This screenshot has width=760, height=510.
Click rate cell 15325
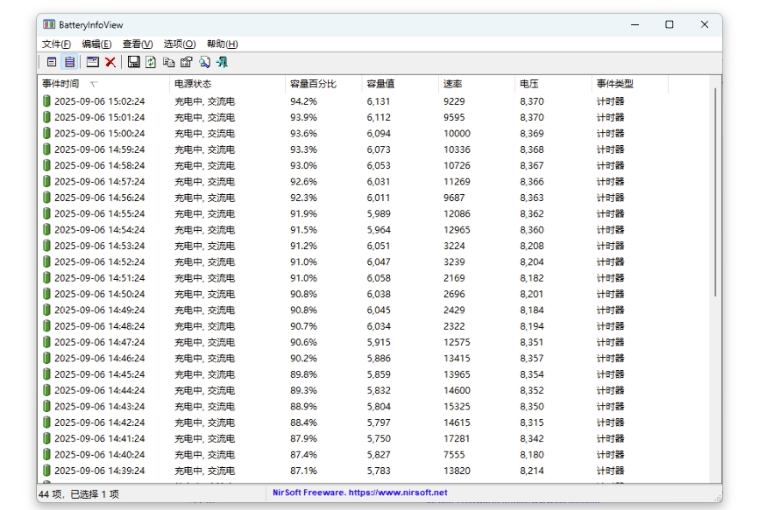[457, 406]
